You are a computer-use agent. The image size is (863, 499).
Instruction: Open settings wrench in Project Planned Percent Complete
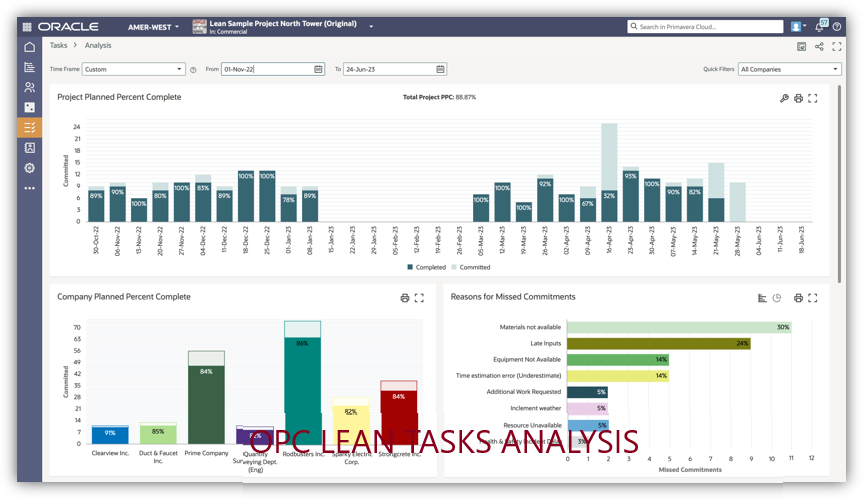coord(784,98)
